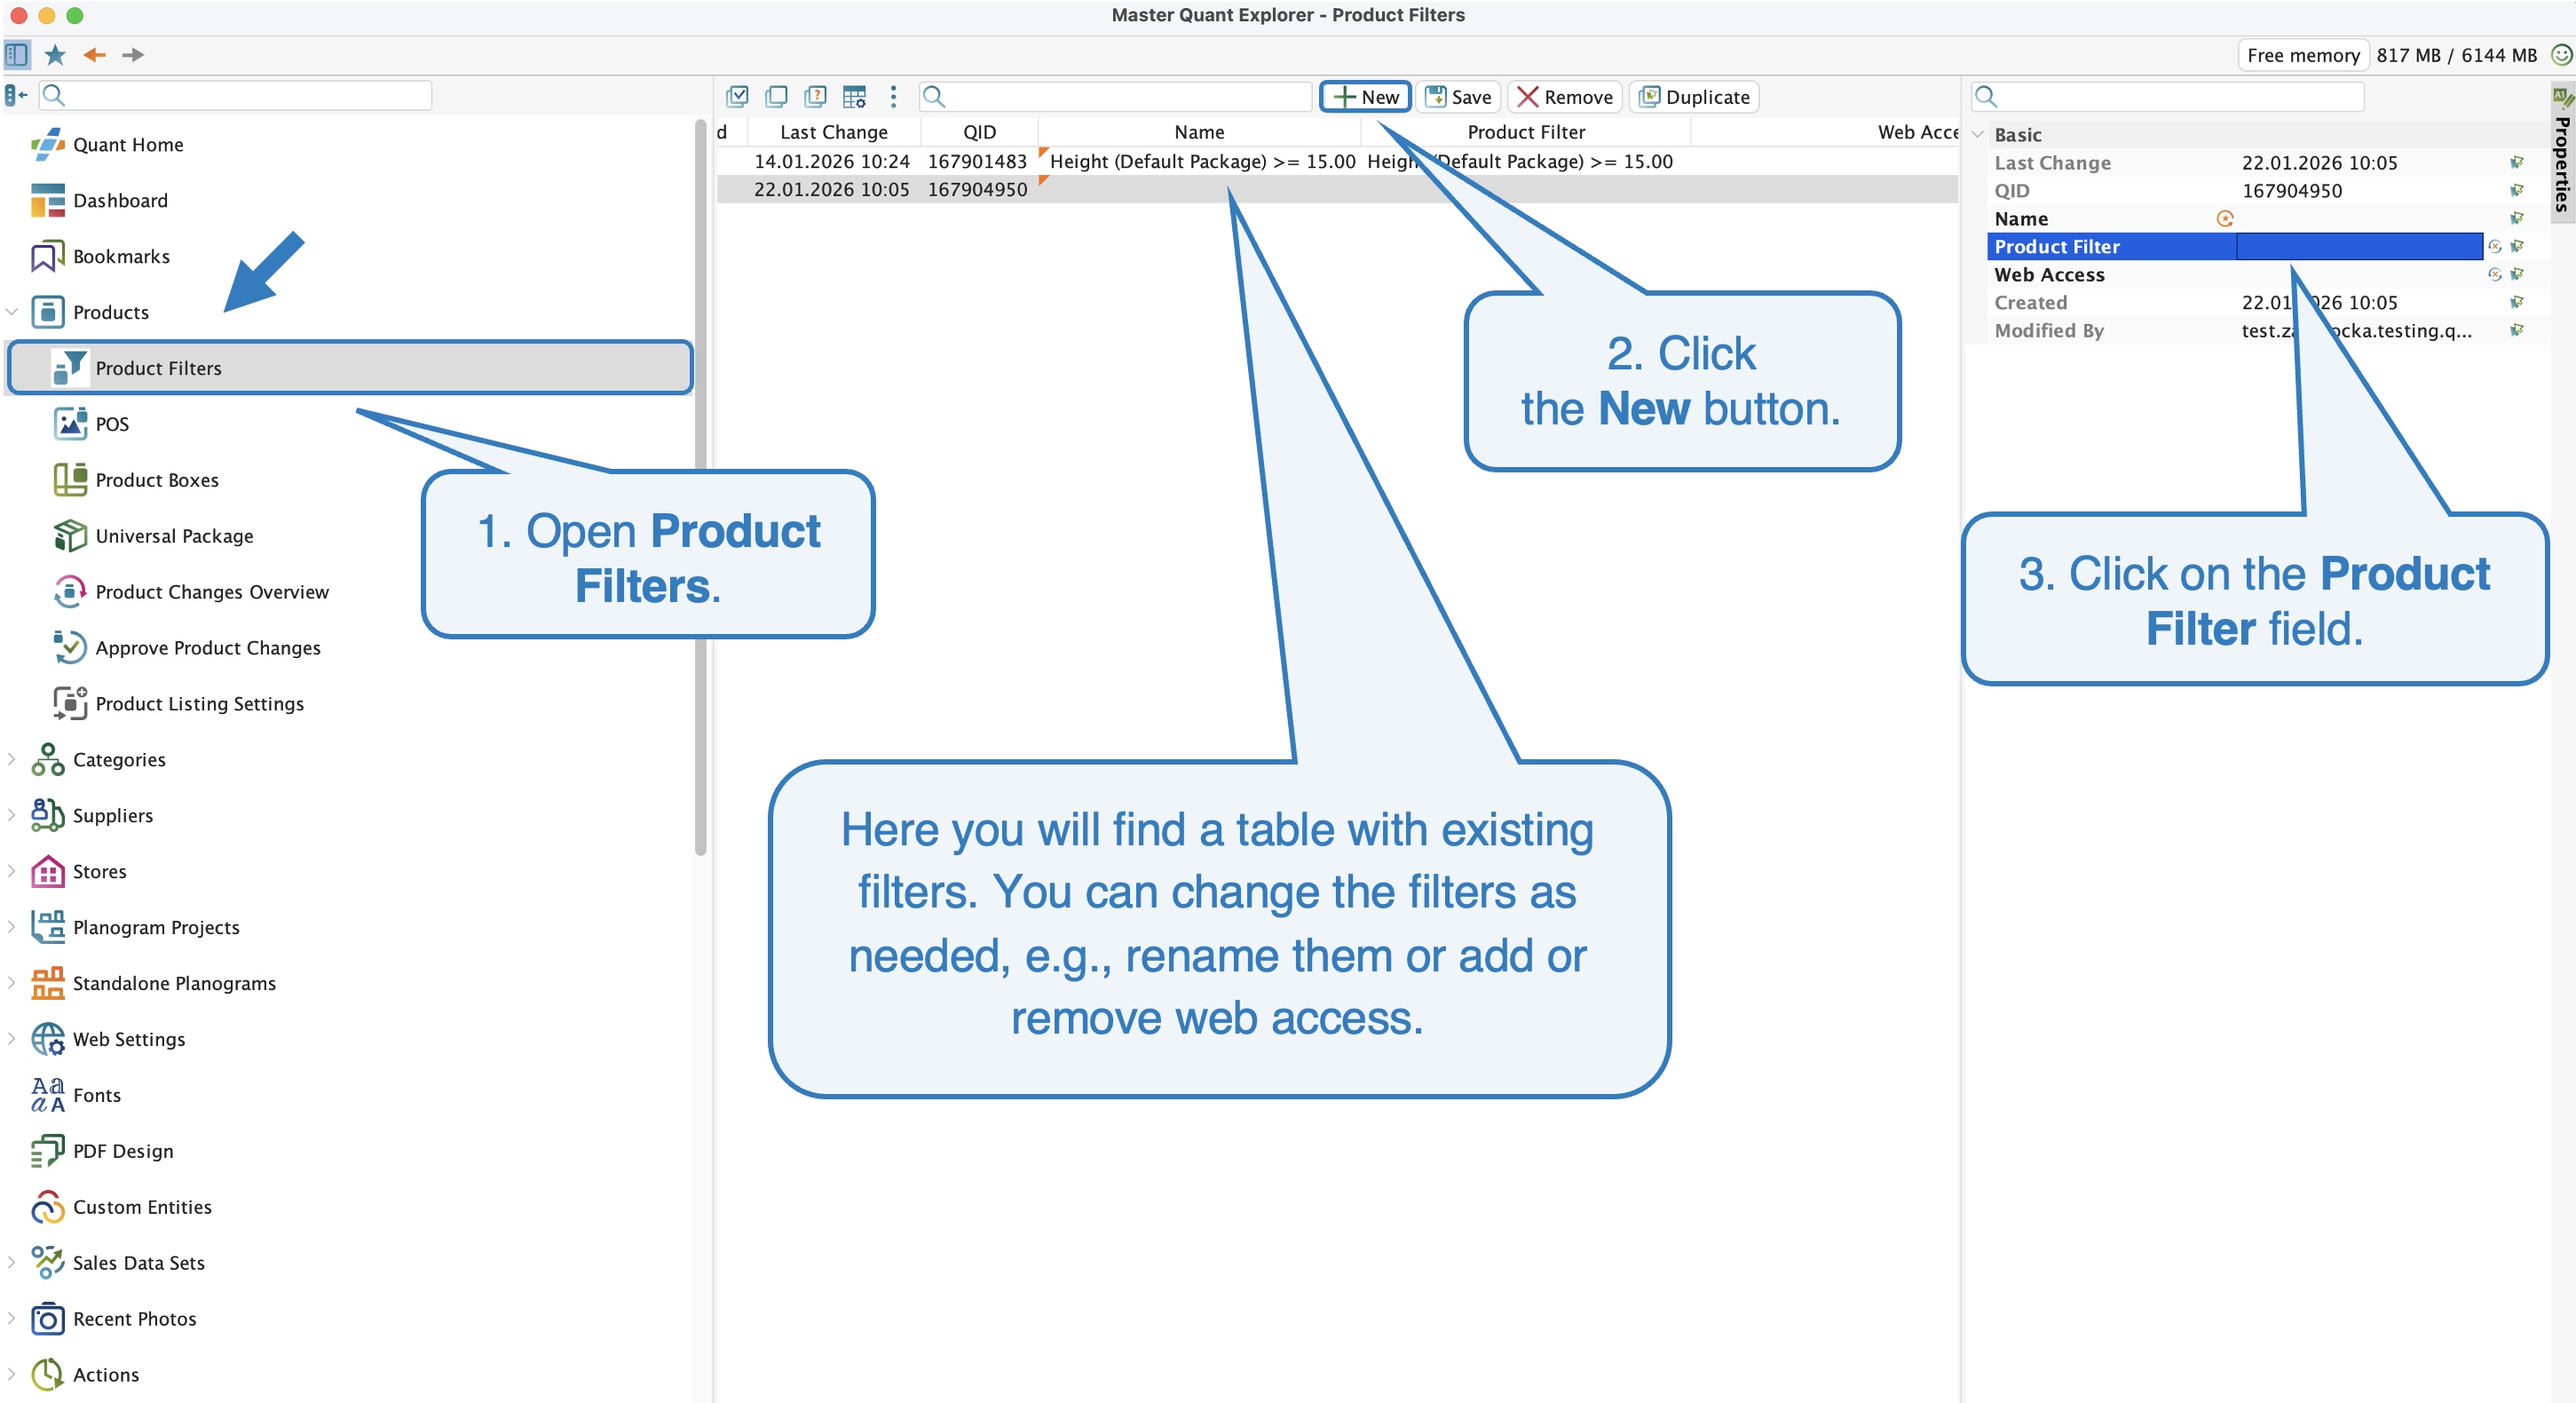Viewport: 2576px width, 1403px height.
Task: Sort table by Name column header
Action: click(x=1199, y=132)
